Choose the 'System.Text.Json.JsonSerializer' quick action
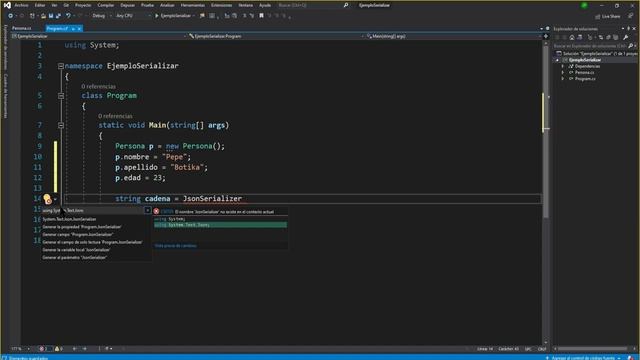The image size is (640, 360). (x=69, y=219)
